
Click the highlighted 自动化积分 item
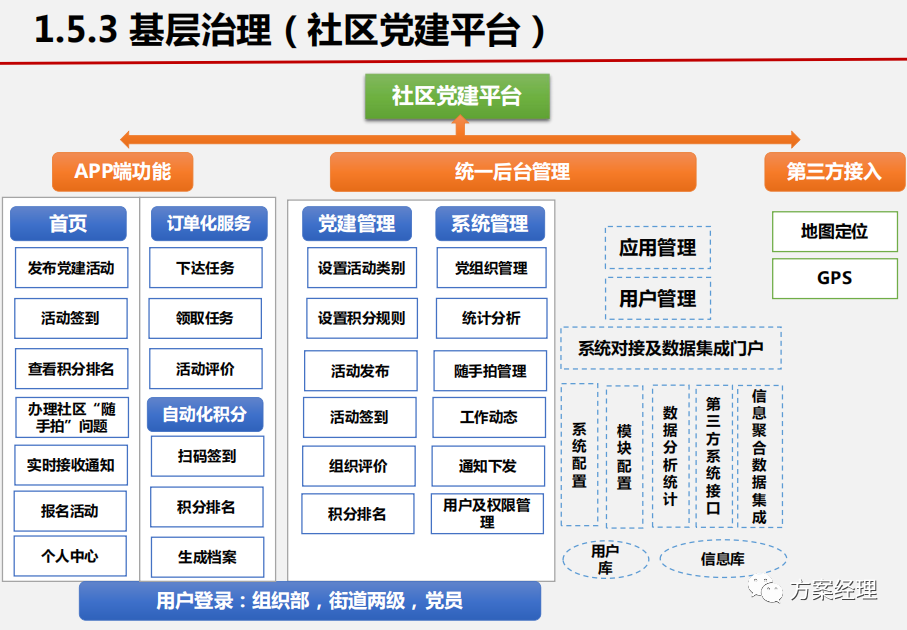point(206,414)
